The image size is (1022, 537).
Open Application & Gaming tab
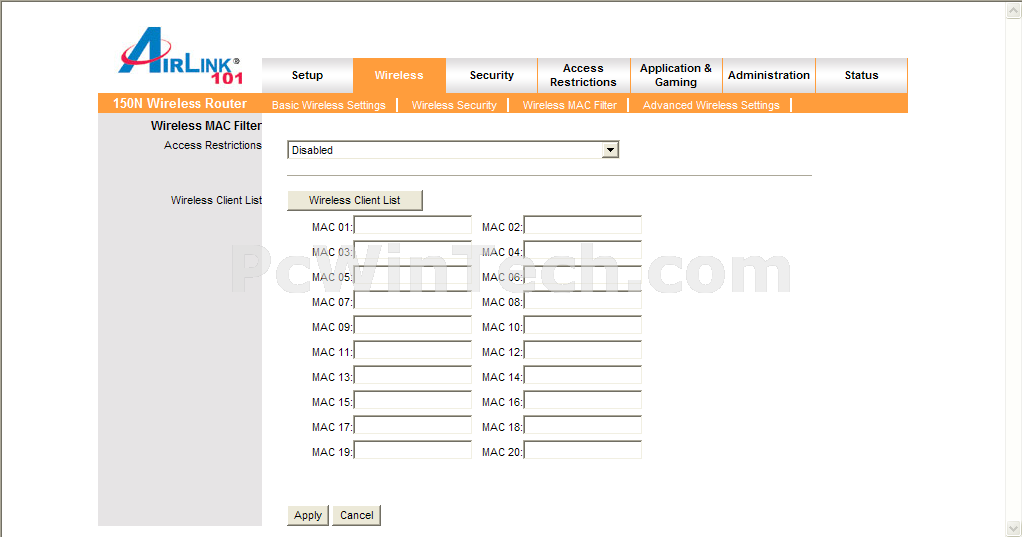(676, 76)
